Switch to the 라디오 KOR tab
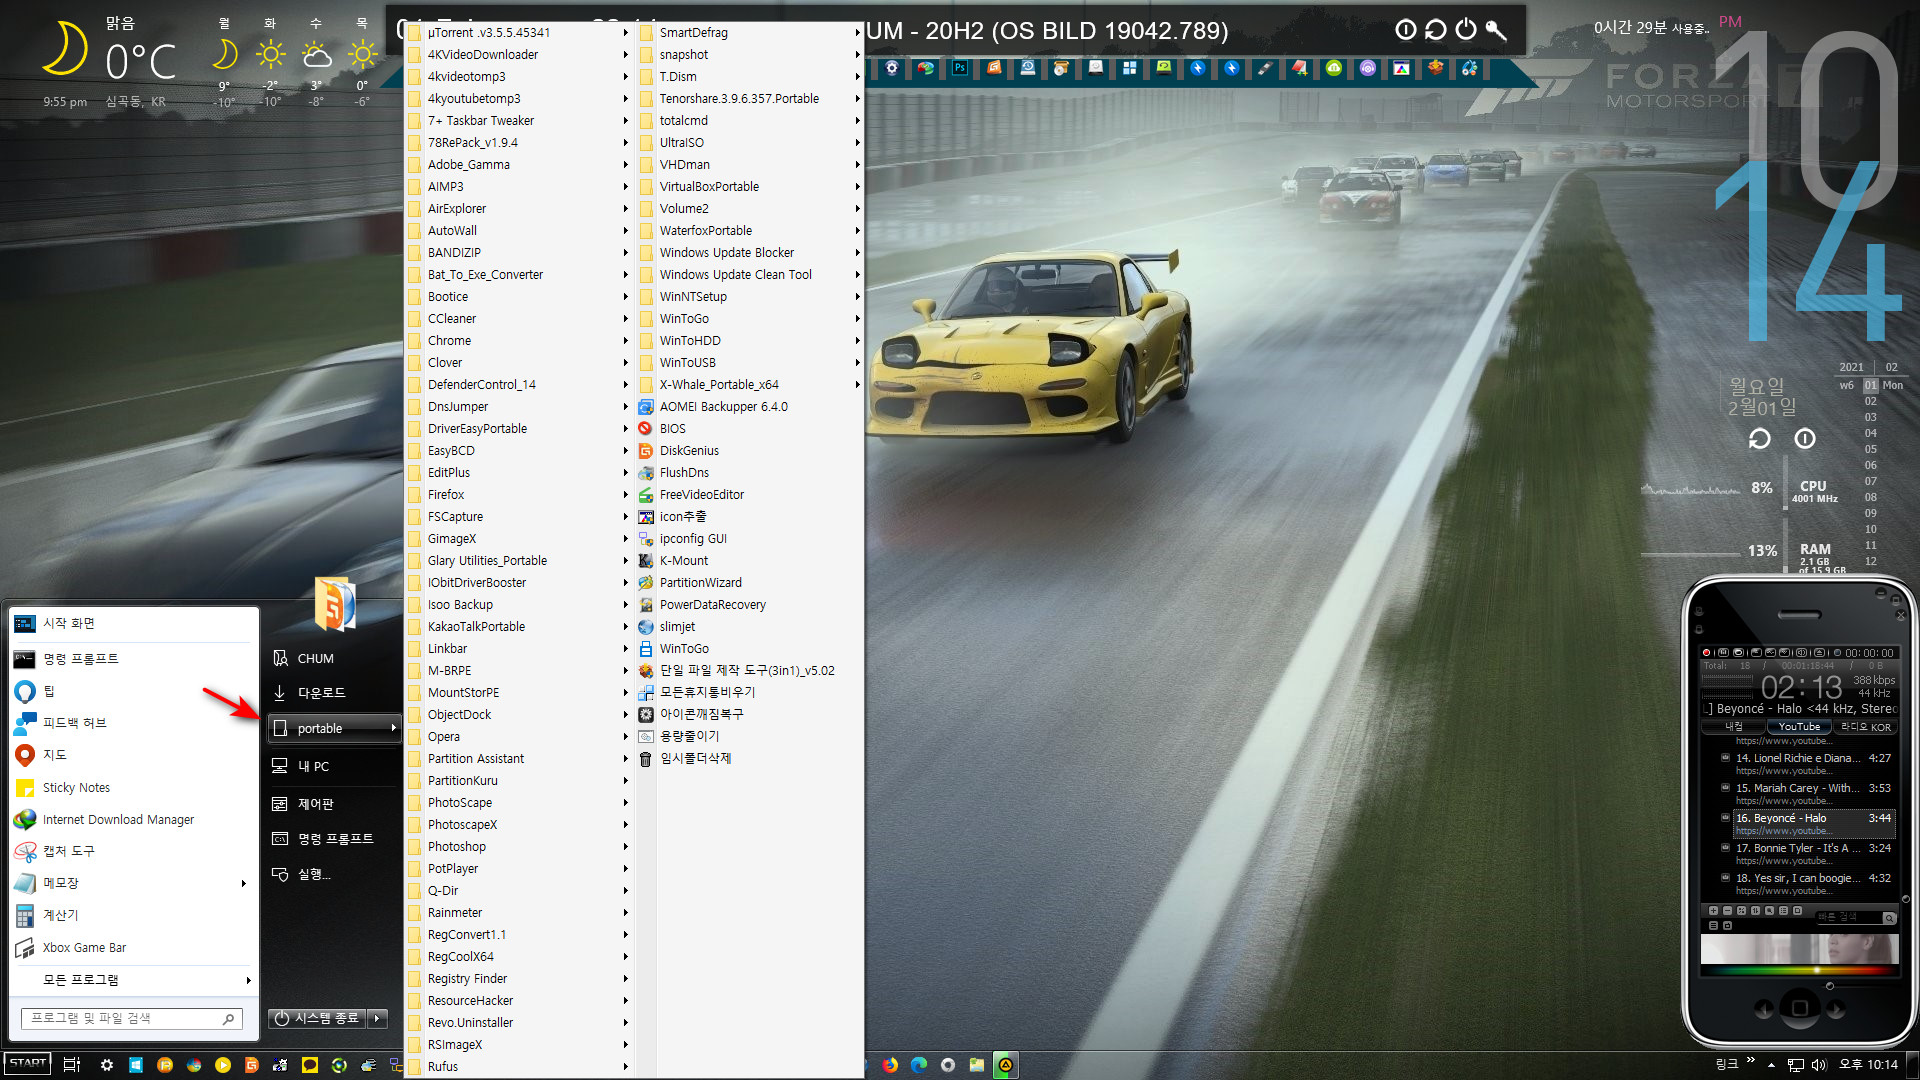 (1865, 727)
